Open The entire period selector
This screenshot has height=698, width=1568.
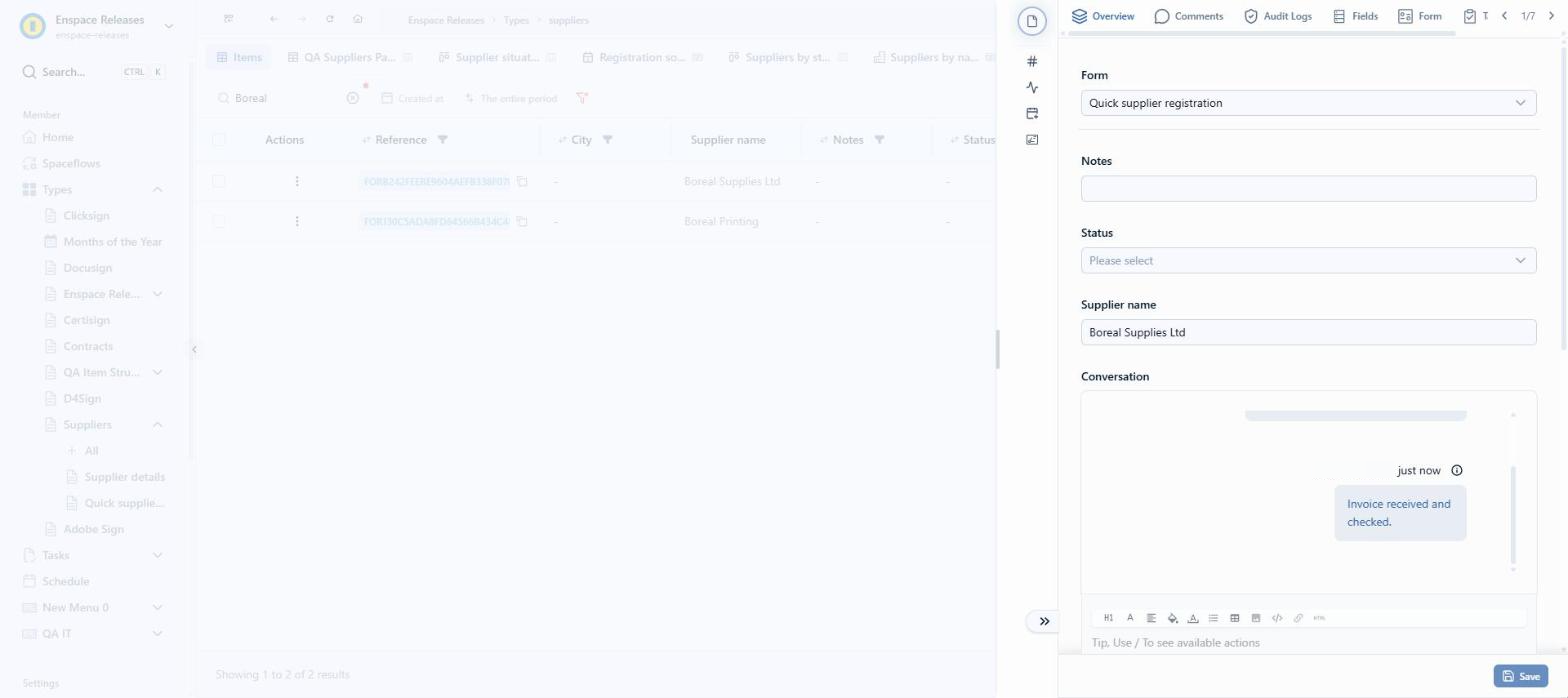(509, 98)
